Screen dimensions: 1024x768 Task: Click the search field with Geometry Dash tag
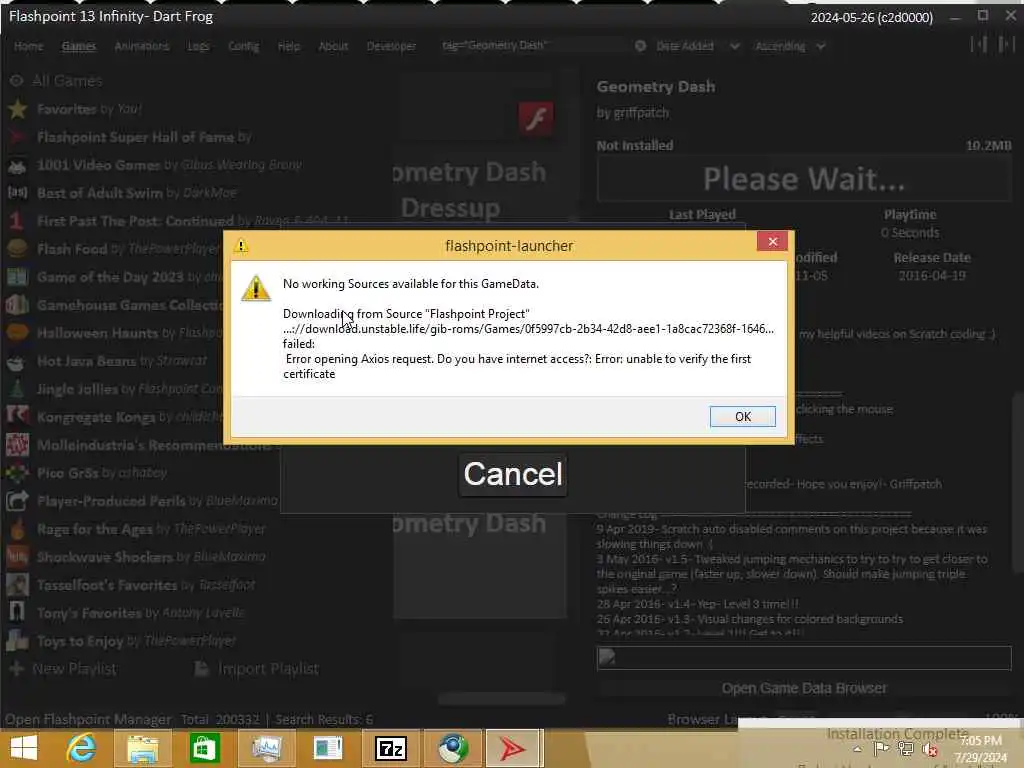532,46
